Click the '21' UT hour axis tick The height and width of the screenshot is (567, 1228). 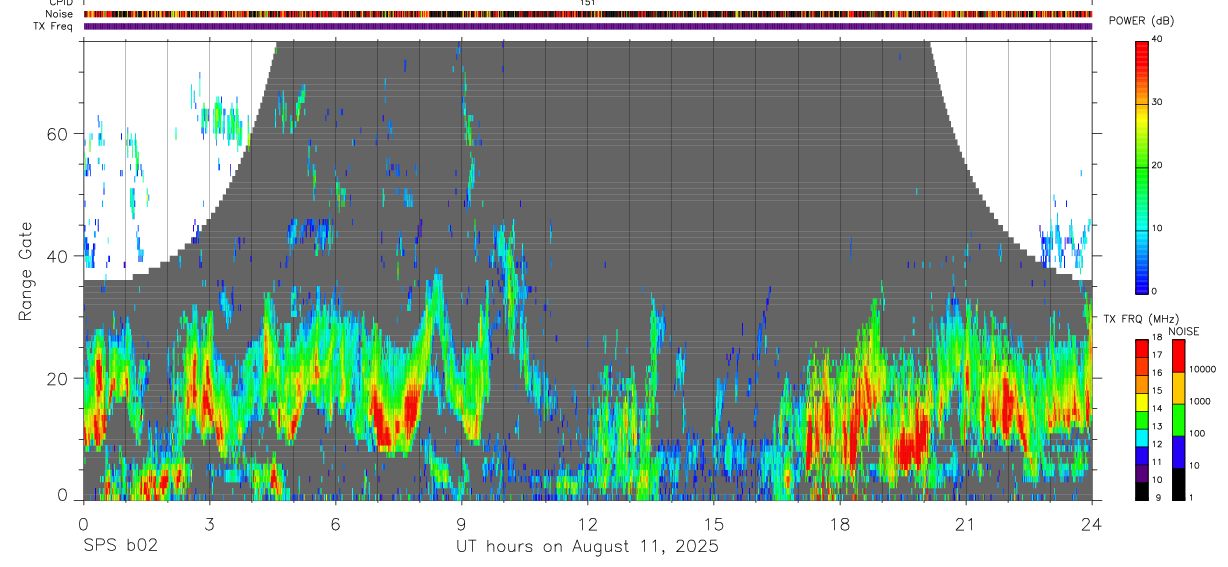tap(966, 524)
